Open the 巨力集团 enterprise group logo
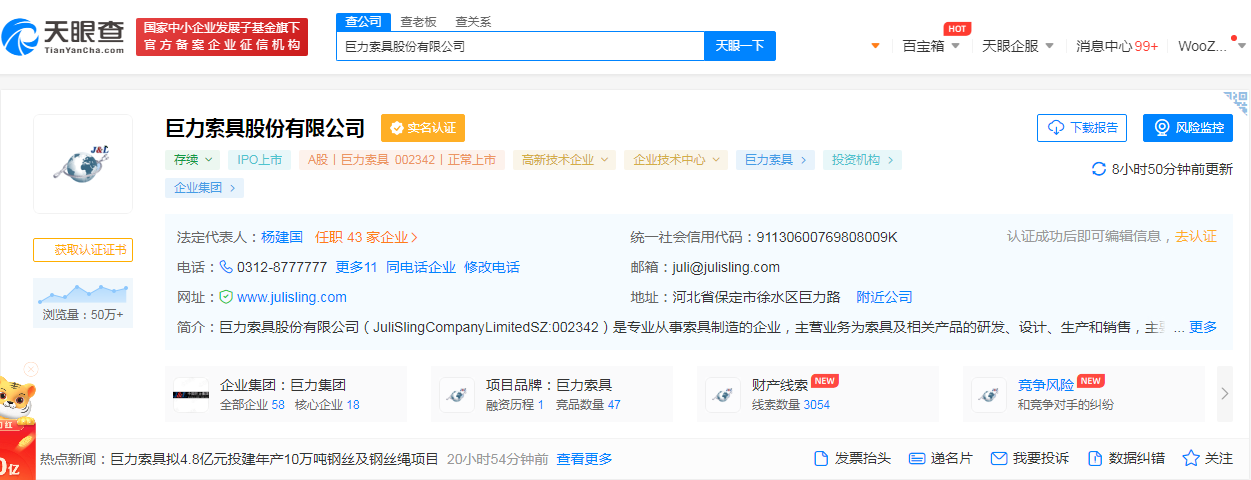This screenshot has width=1251, height=480. [191, 395]
